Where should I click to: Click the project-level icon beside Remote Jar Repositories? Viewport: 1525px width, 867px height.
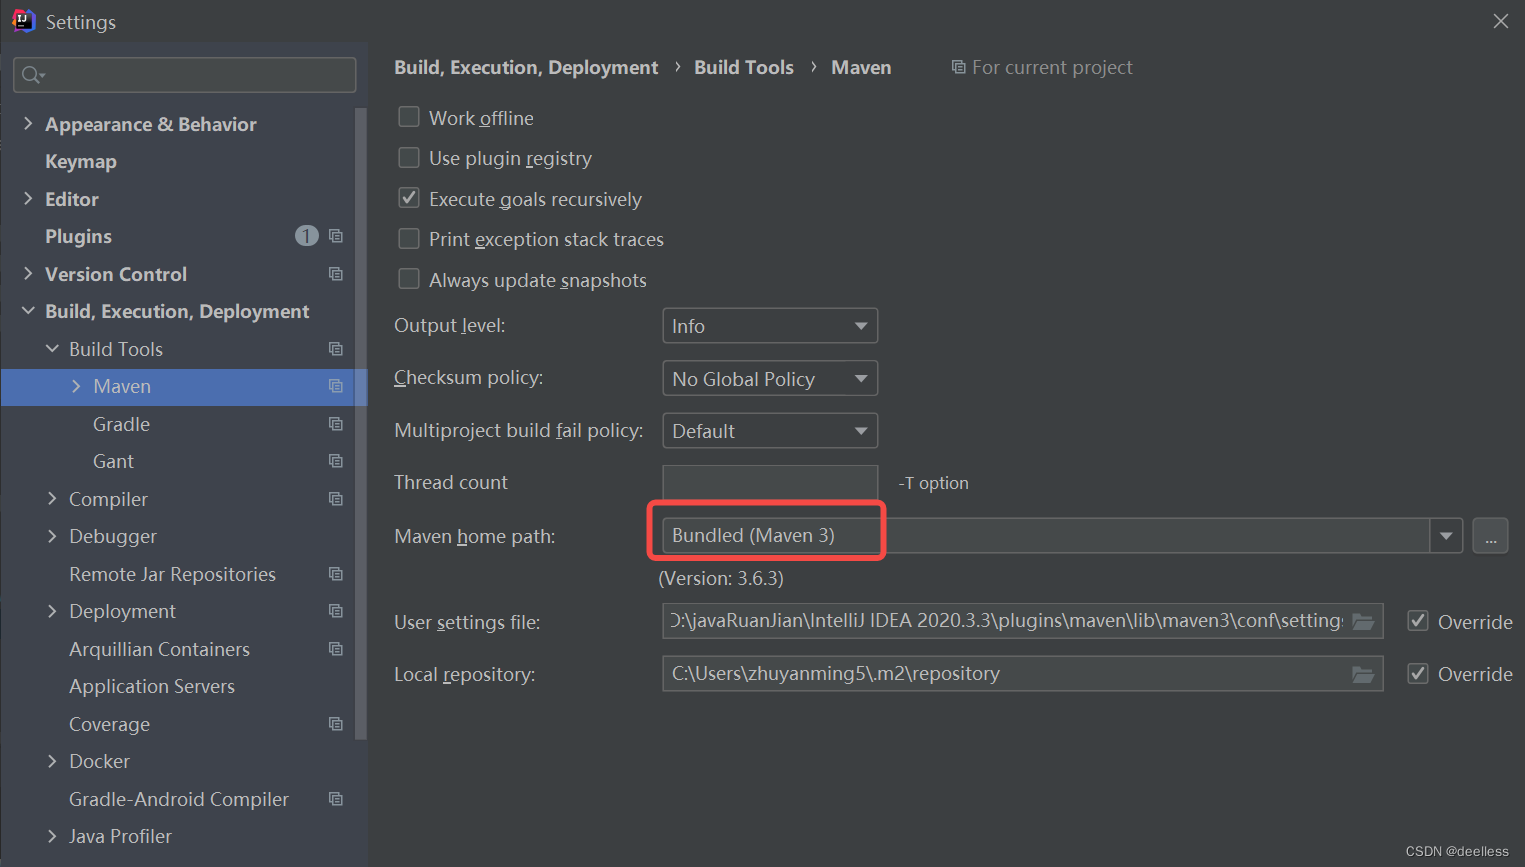(336, 574)
